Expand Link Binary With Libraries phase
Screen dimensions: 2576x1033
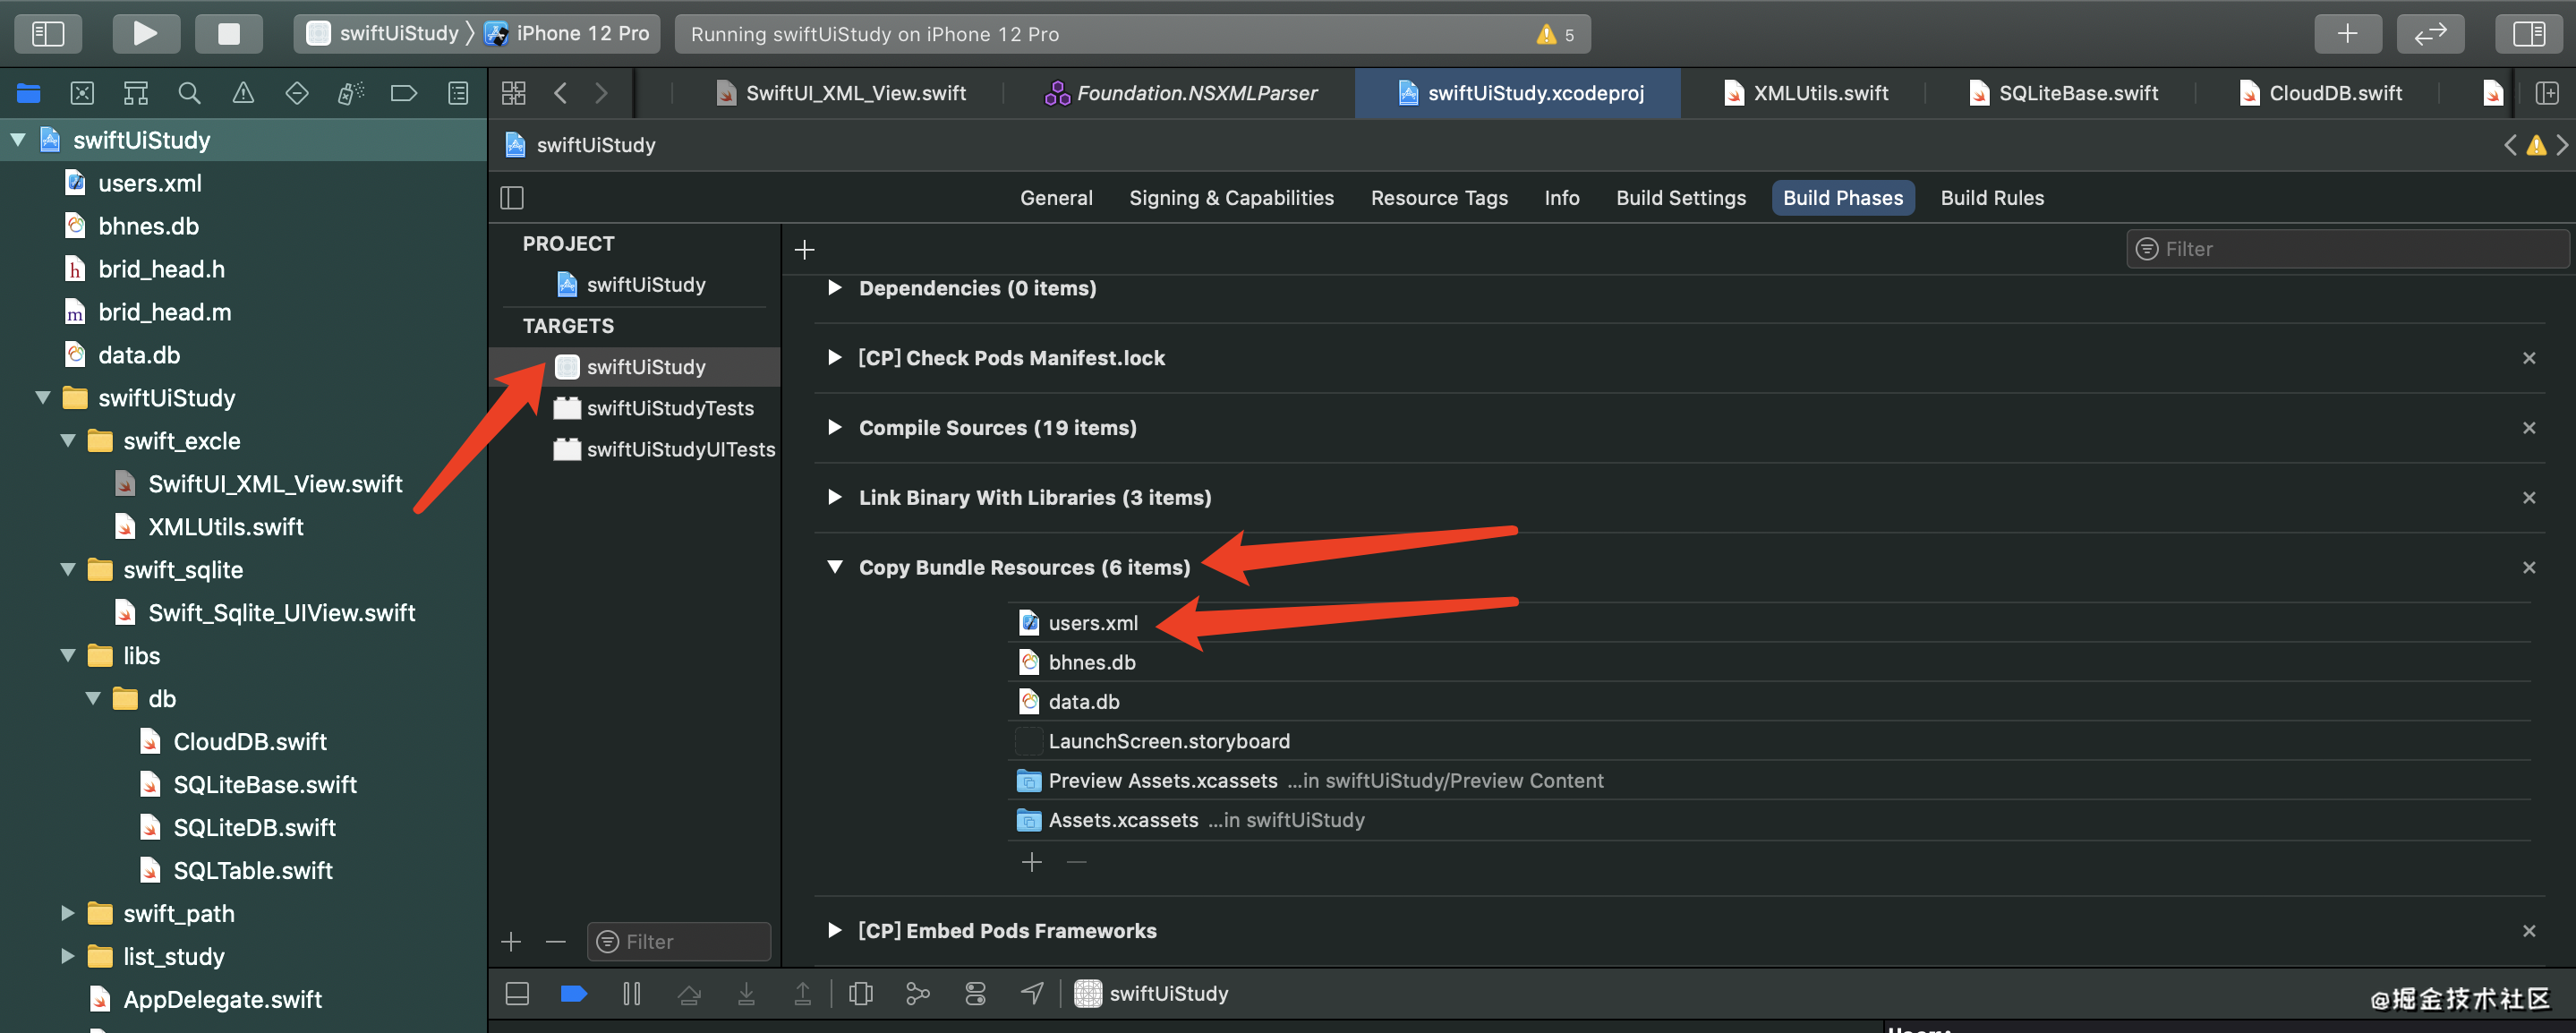pyautogui.click(x=835, y=498)
